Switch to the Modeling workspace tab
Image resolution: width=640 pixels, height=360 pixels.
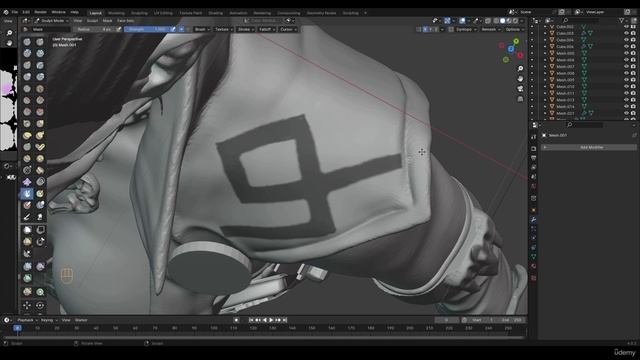pos(116,13)
